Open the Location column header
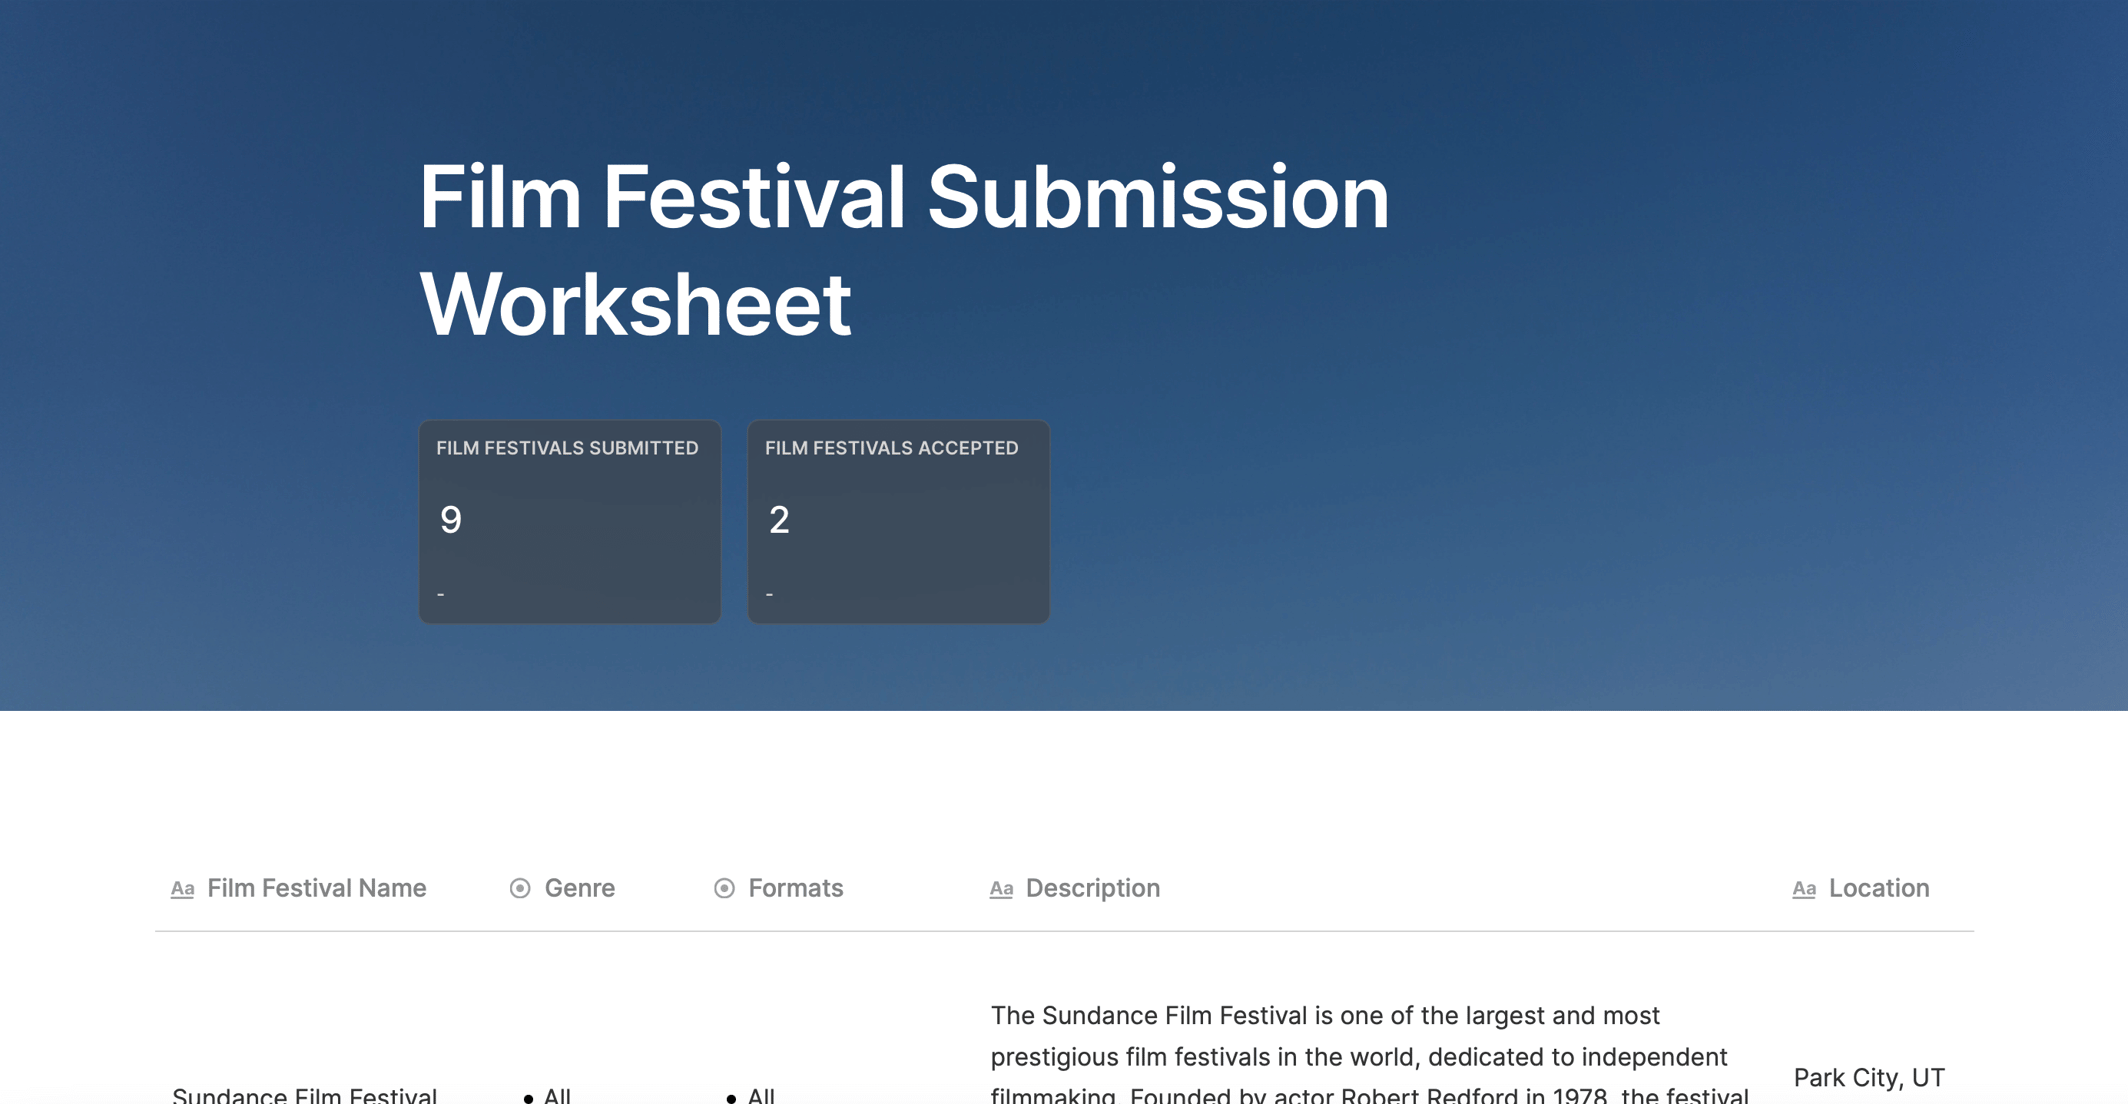This screenshot has height=1104, width=2128. tap(1861, 888)
